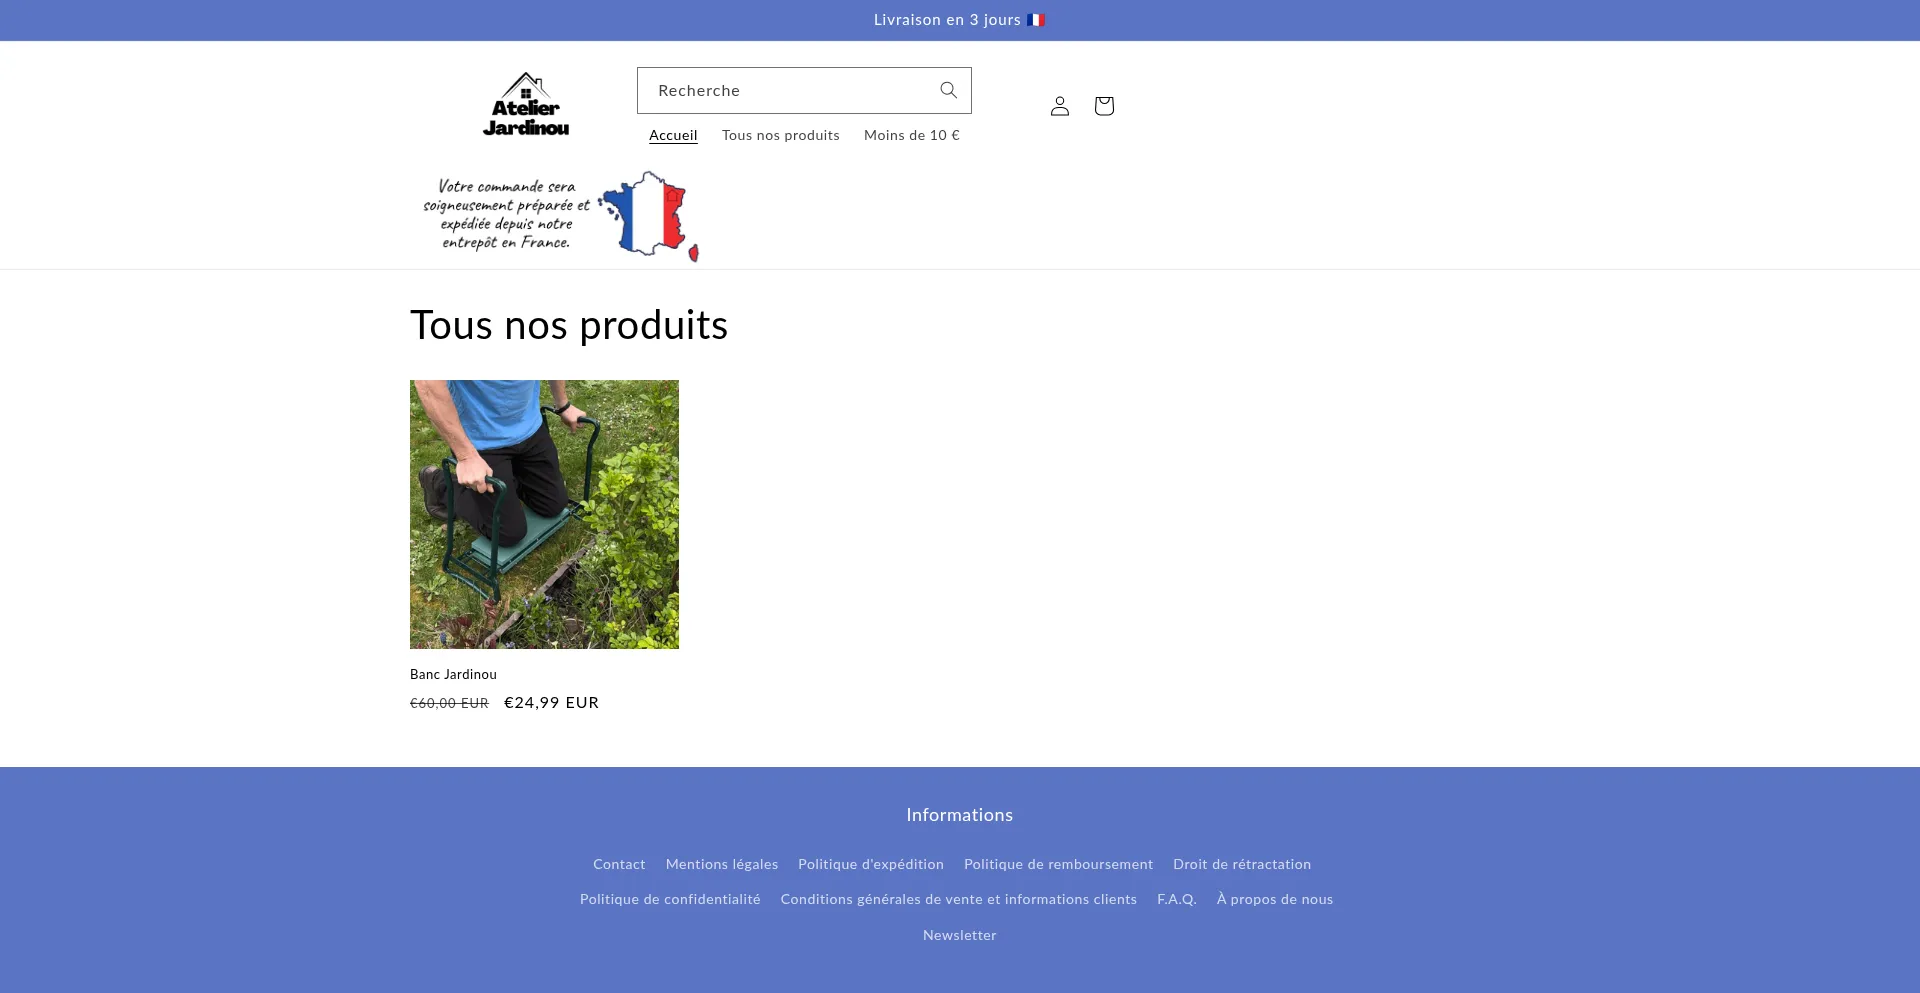Click the Informations footer heading
Viewport: 1920px width, 993px height.
[960, 815]
